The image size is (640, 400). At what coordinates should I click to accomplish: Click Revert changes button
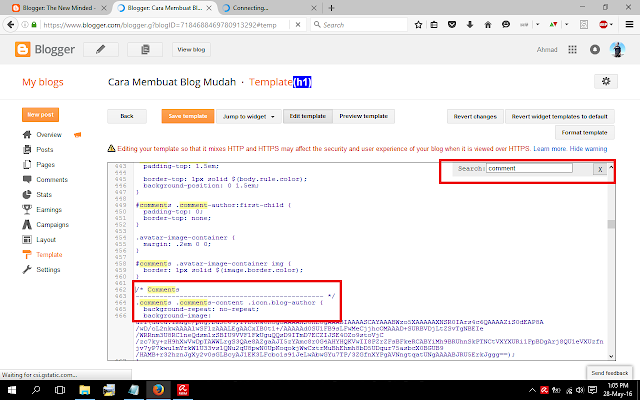pyautogui.click(x=475, y=116)
